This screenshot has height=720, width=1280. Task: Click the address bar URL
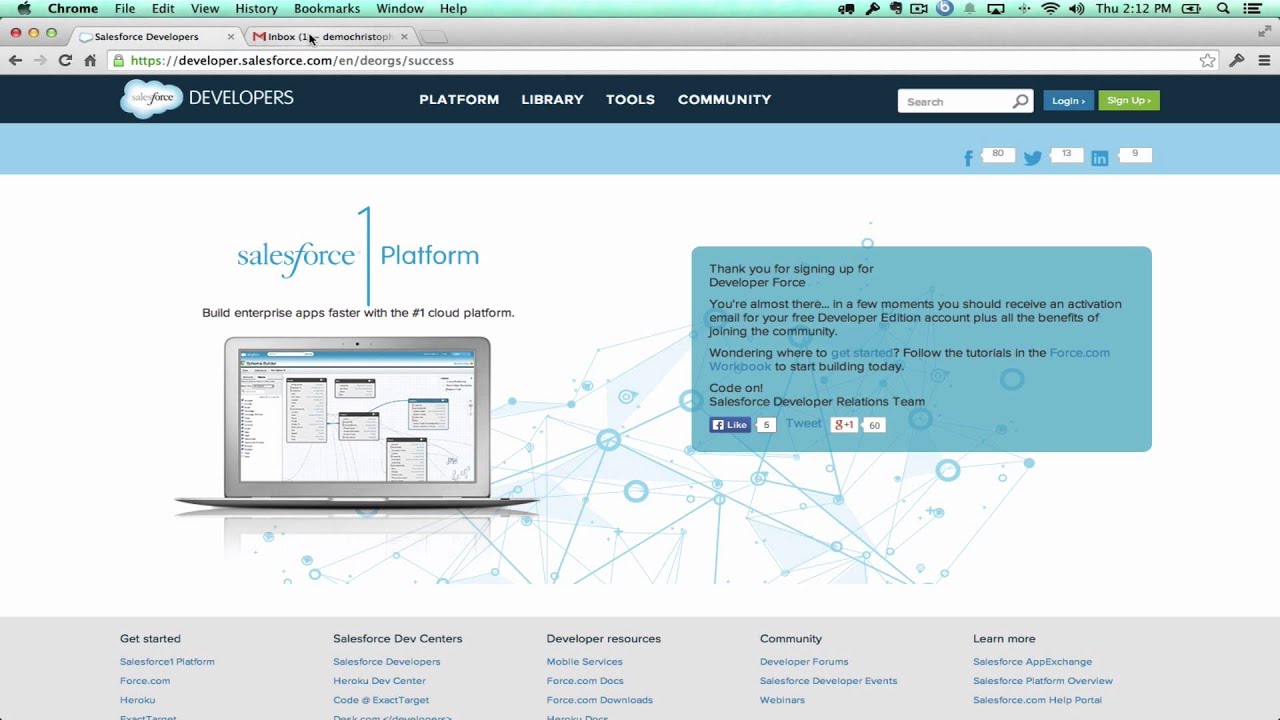click(292, 60)
